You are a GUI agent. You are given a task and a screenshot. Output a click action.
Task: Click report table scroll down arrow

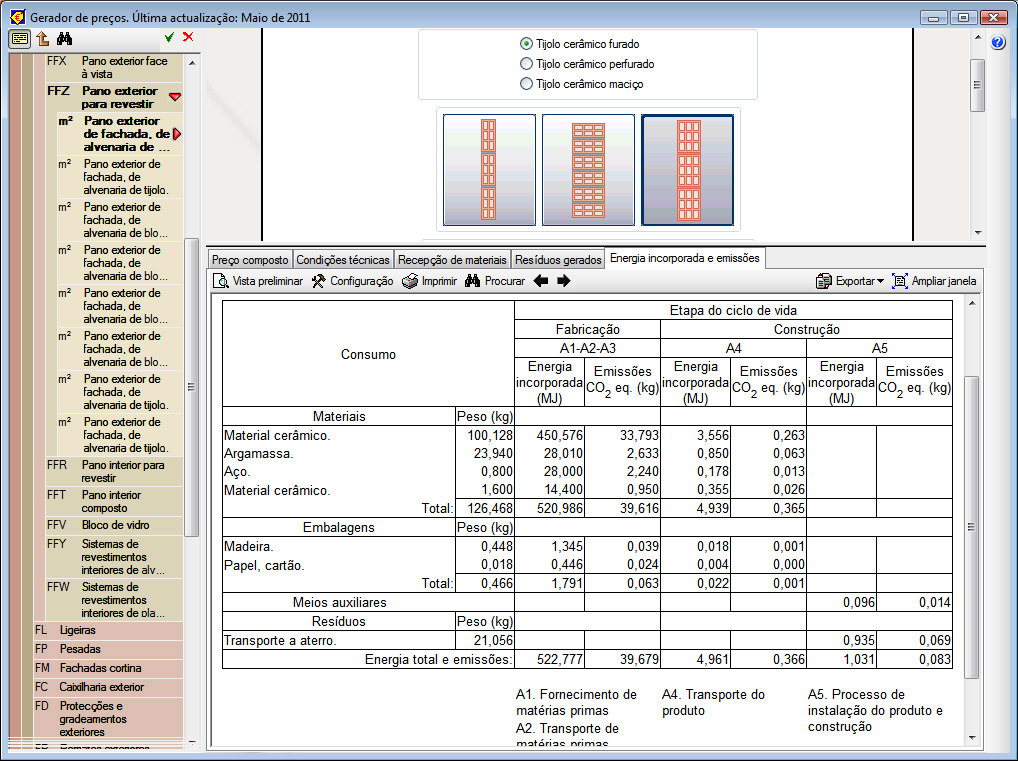[x=972, y=738]
